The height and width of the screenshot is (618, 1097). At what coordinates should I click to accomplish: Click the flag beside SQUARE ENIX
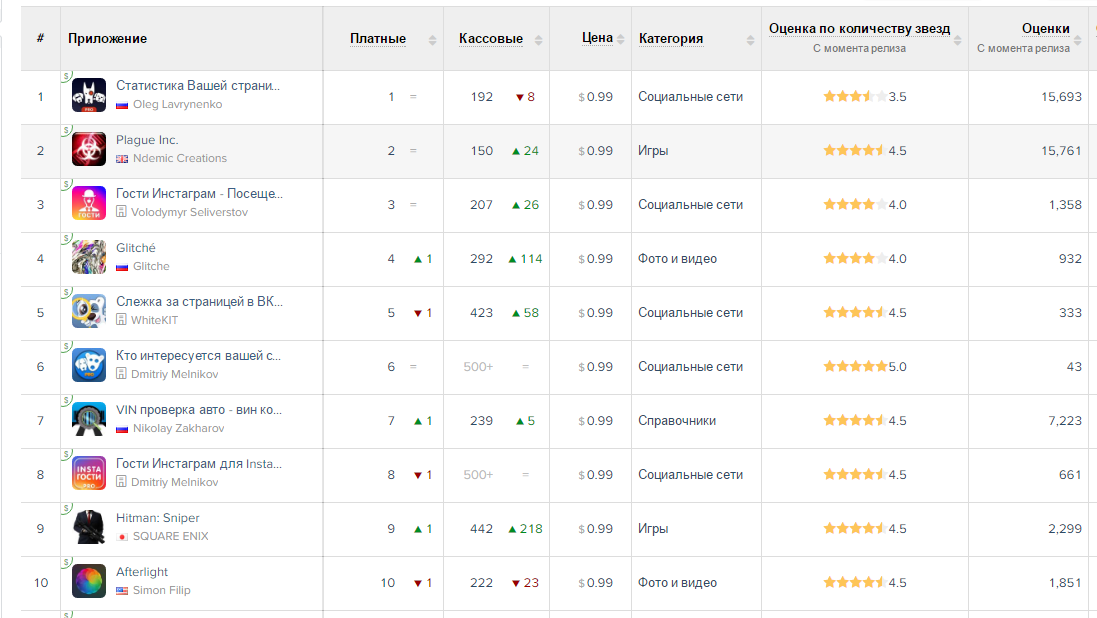122,537
